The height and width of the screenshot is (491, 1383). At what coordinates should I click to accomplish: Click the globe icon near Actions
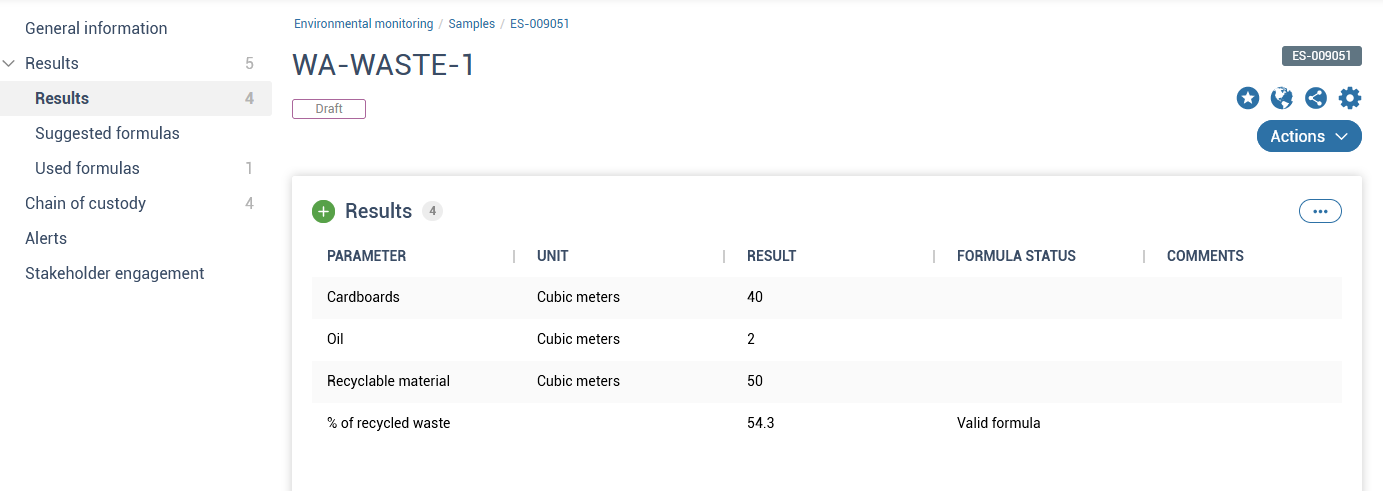click(1281, 98)
